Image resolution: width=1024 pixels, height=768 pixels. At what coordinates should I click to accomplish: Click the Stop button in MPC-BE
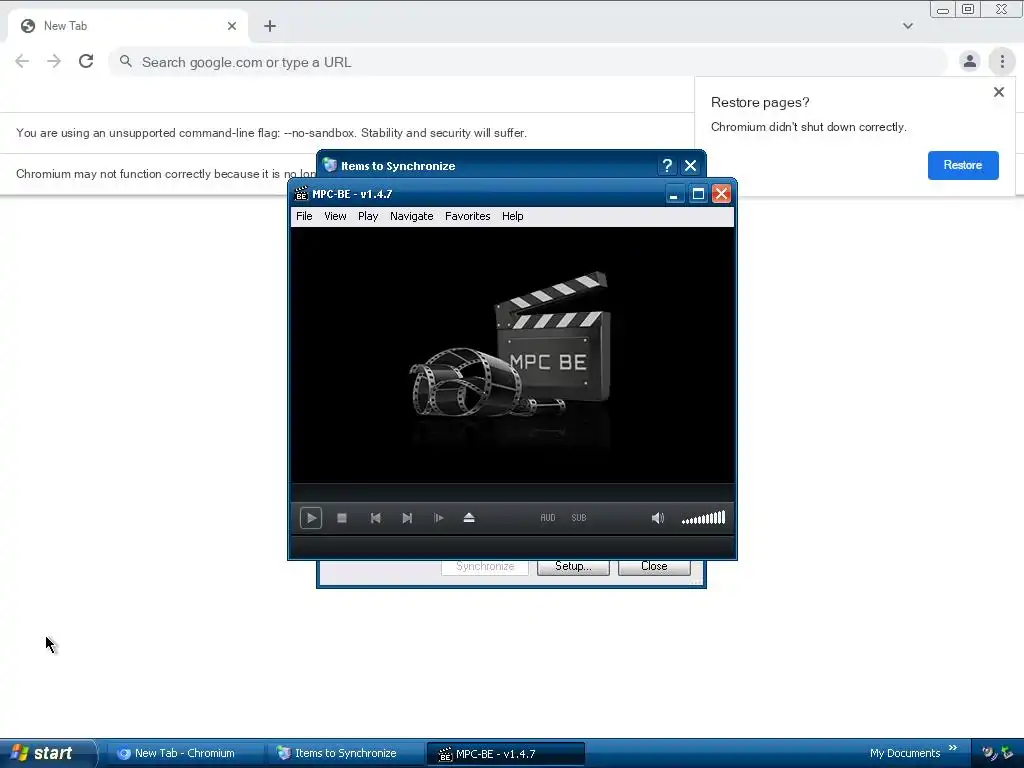pyautogui.click(x=342, y=518)
